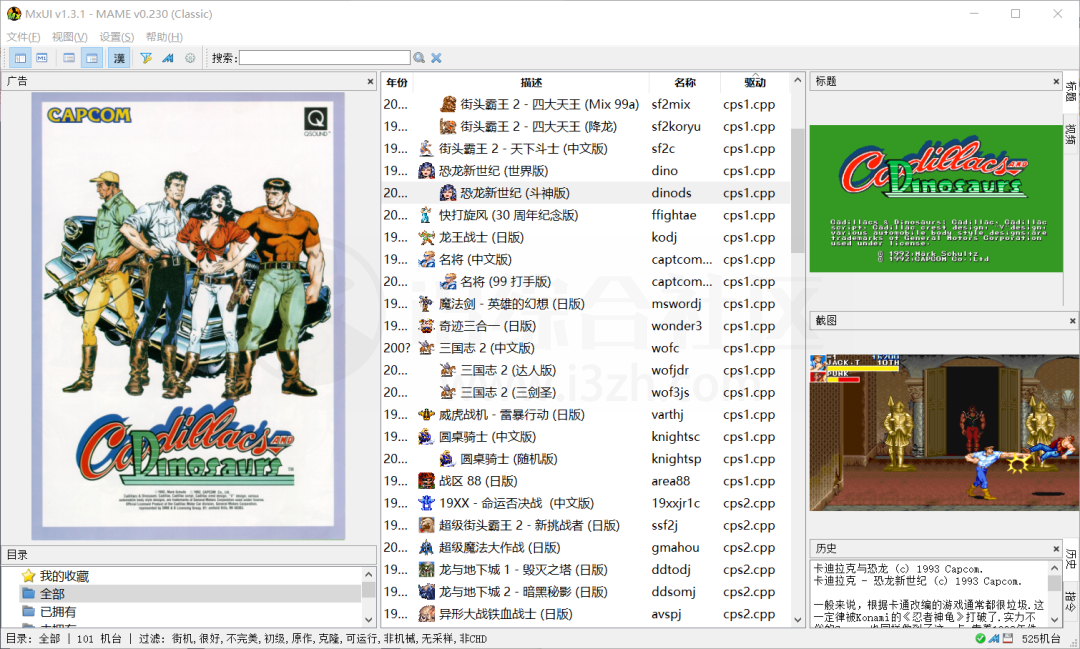The image size is (1080, 649).
Task: Open the 视图(V) menu
Action: (70, 37)
